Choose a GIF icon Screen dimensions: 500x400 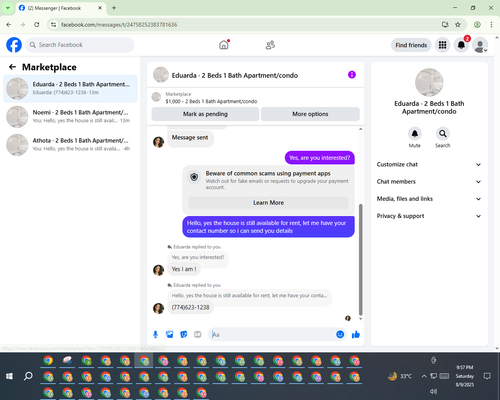198,334
